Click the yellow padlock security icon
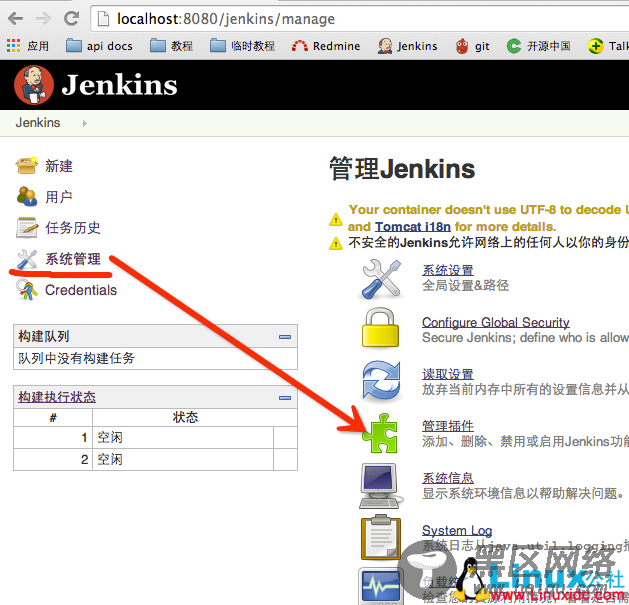The width and height of the screenshot is (629, 605). (x=380, y=328)
